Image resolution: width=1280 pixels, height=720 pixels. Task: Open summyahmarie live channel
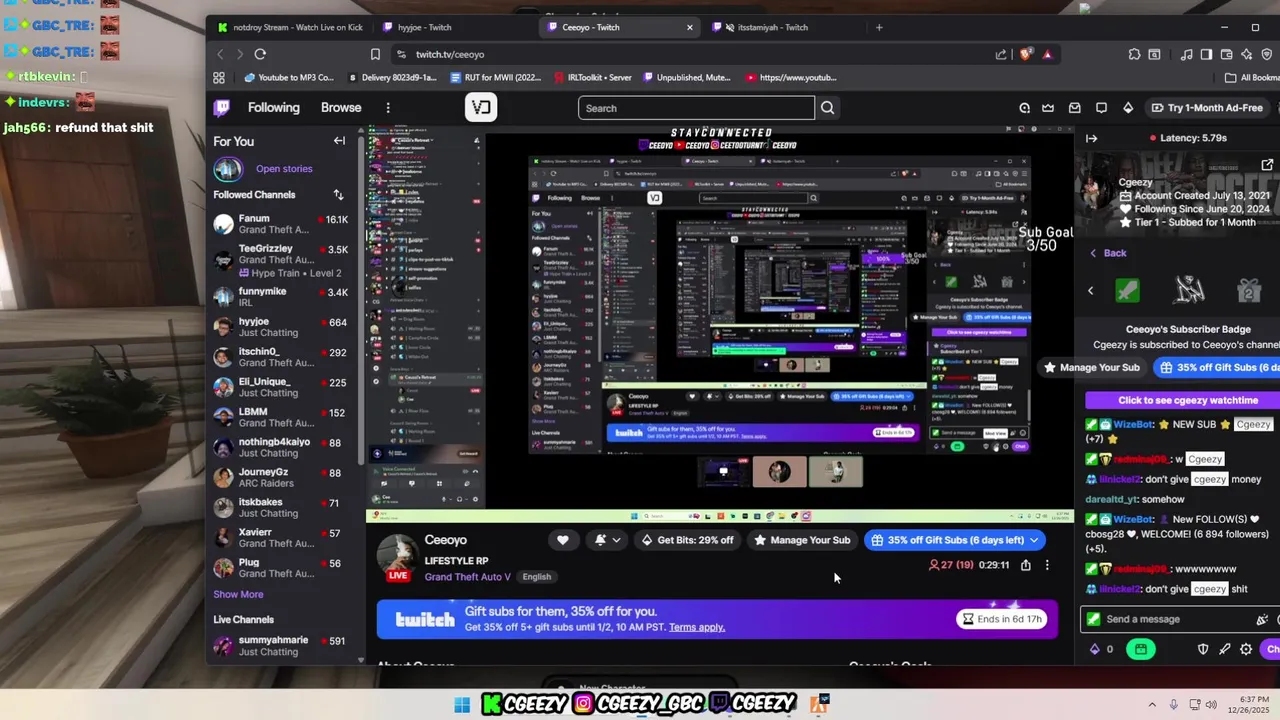point(280,646)
